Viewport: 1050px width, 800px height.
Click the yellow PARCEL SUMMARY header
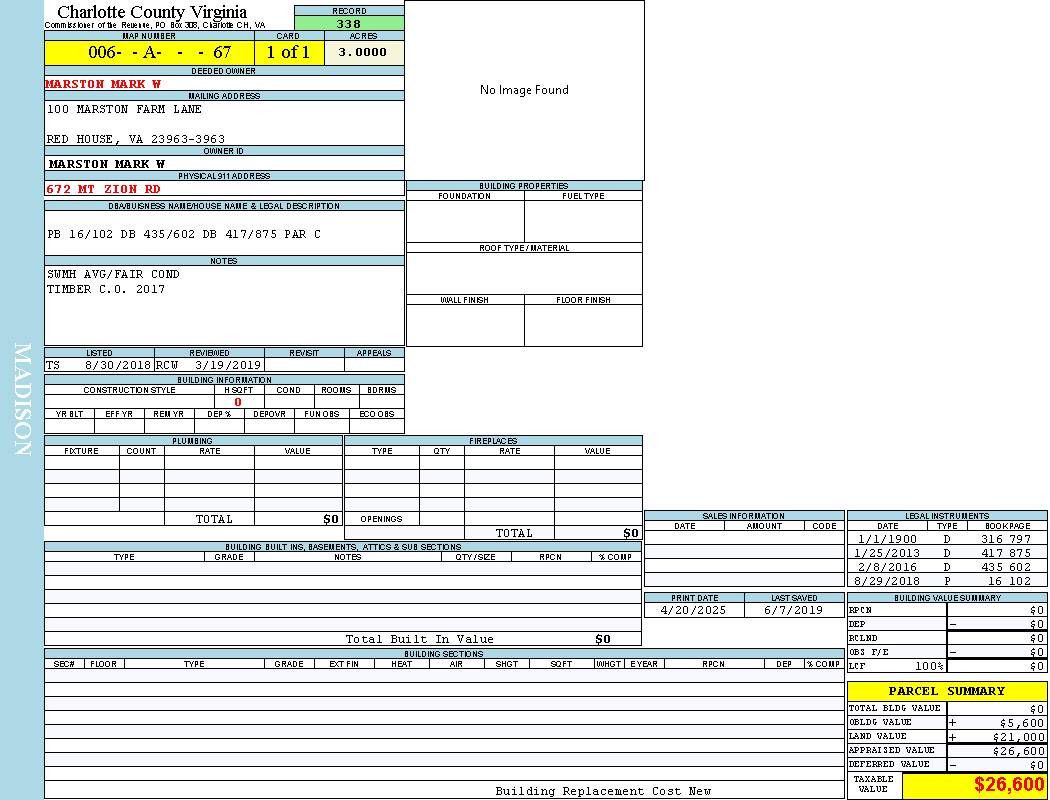[x=946, y=691]
